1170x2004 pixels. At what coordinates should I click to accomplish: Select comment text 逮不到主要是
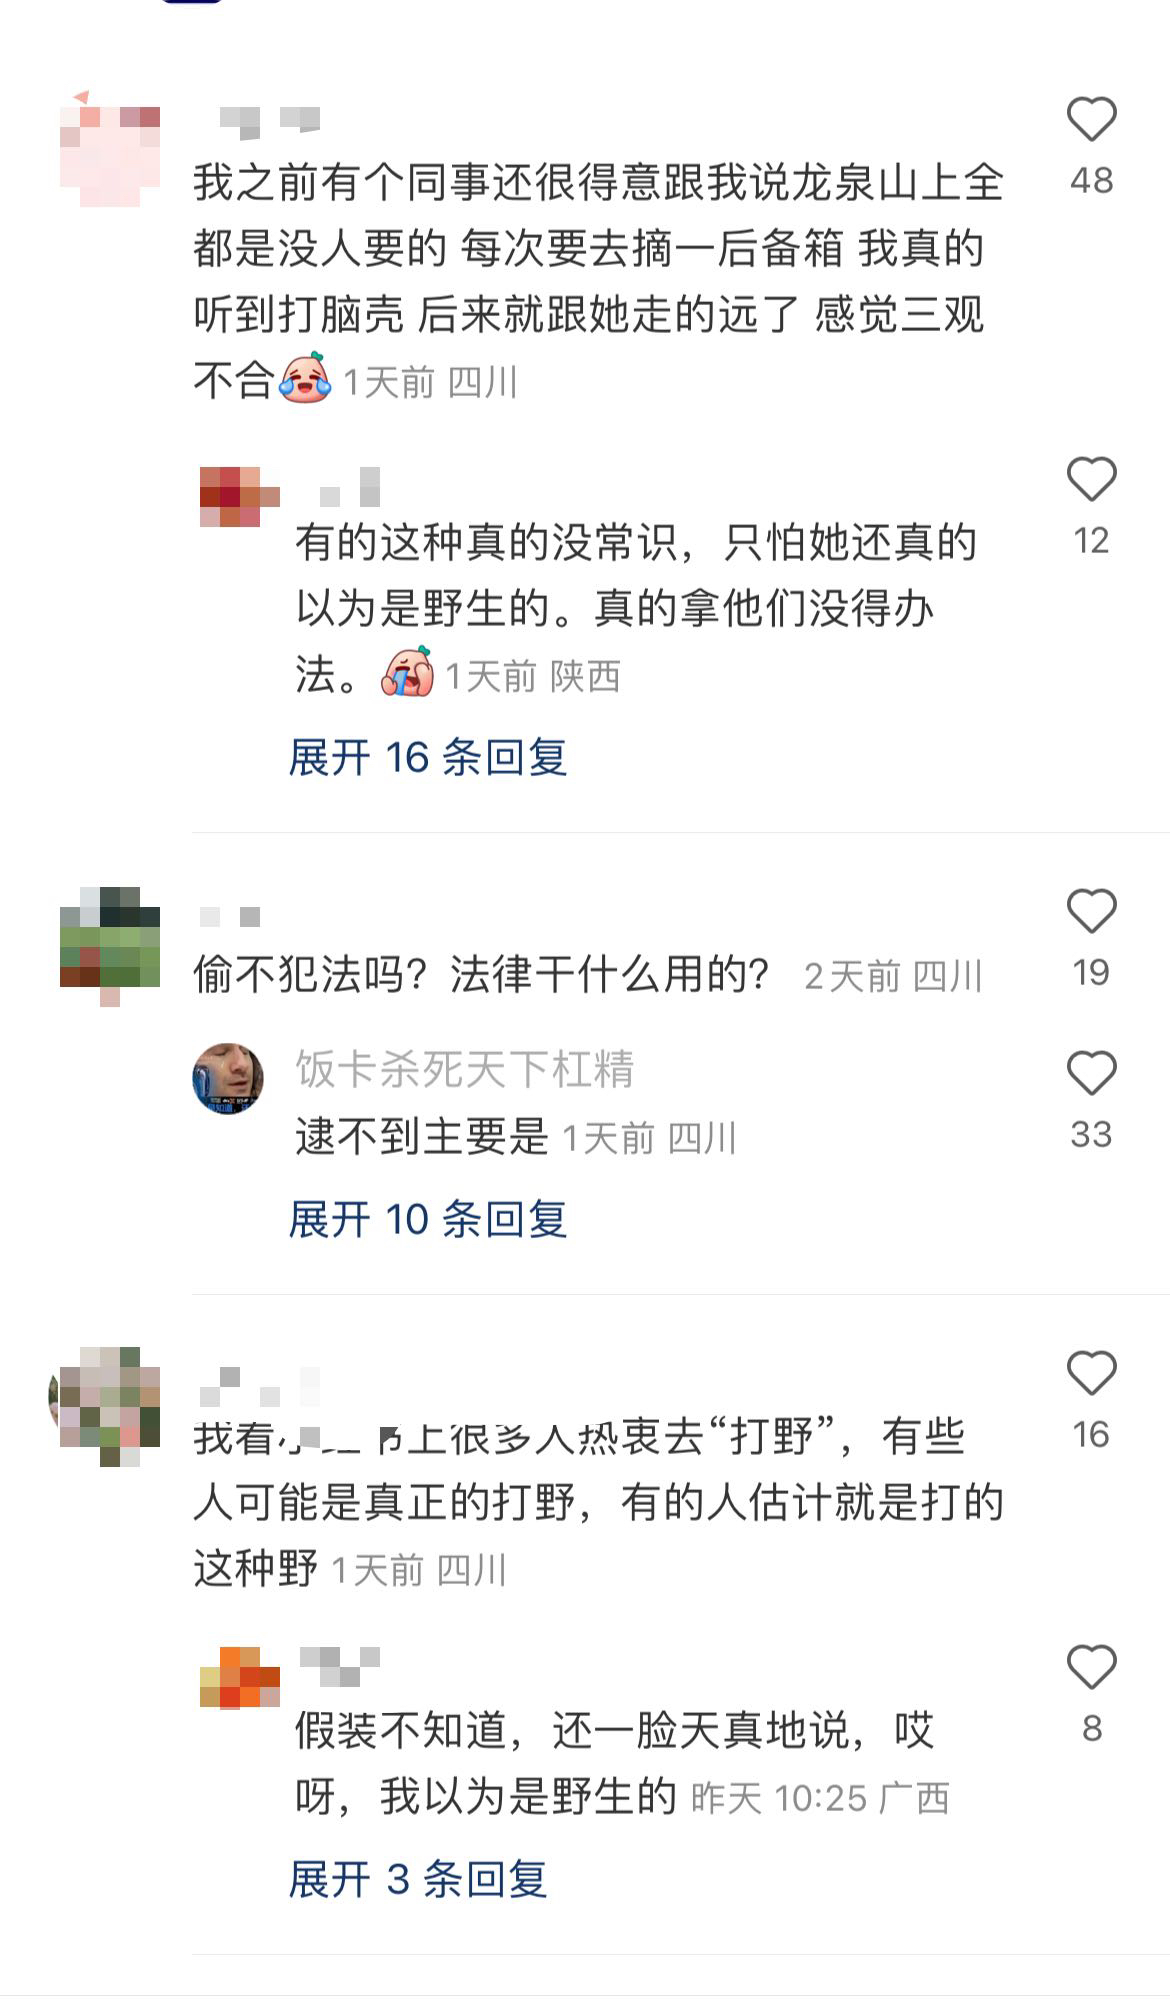click(x=422, y=1136)
